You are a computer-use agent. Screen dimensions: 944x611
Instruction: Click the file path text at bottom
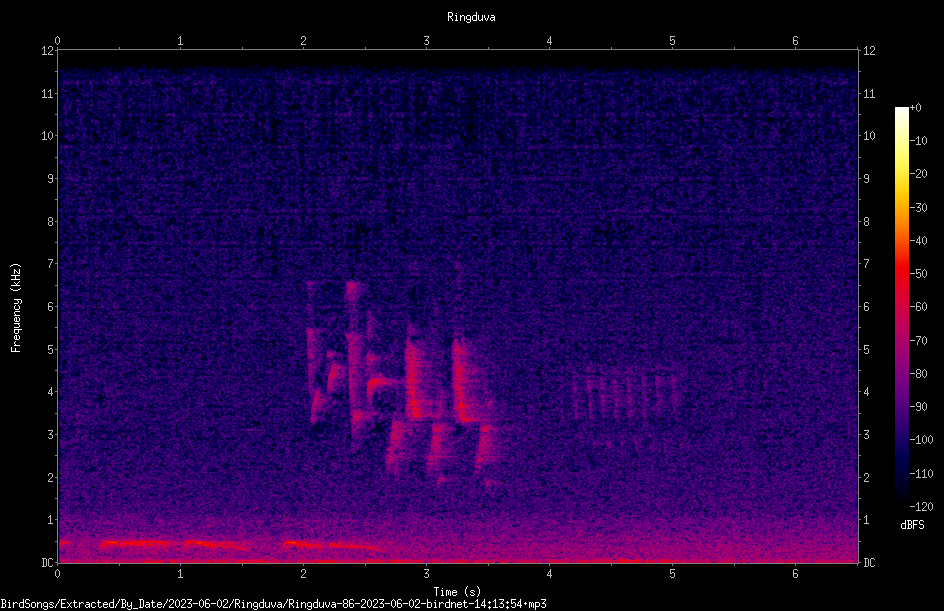[273, 604]
